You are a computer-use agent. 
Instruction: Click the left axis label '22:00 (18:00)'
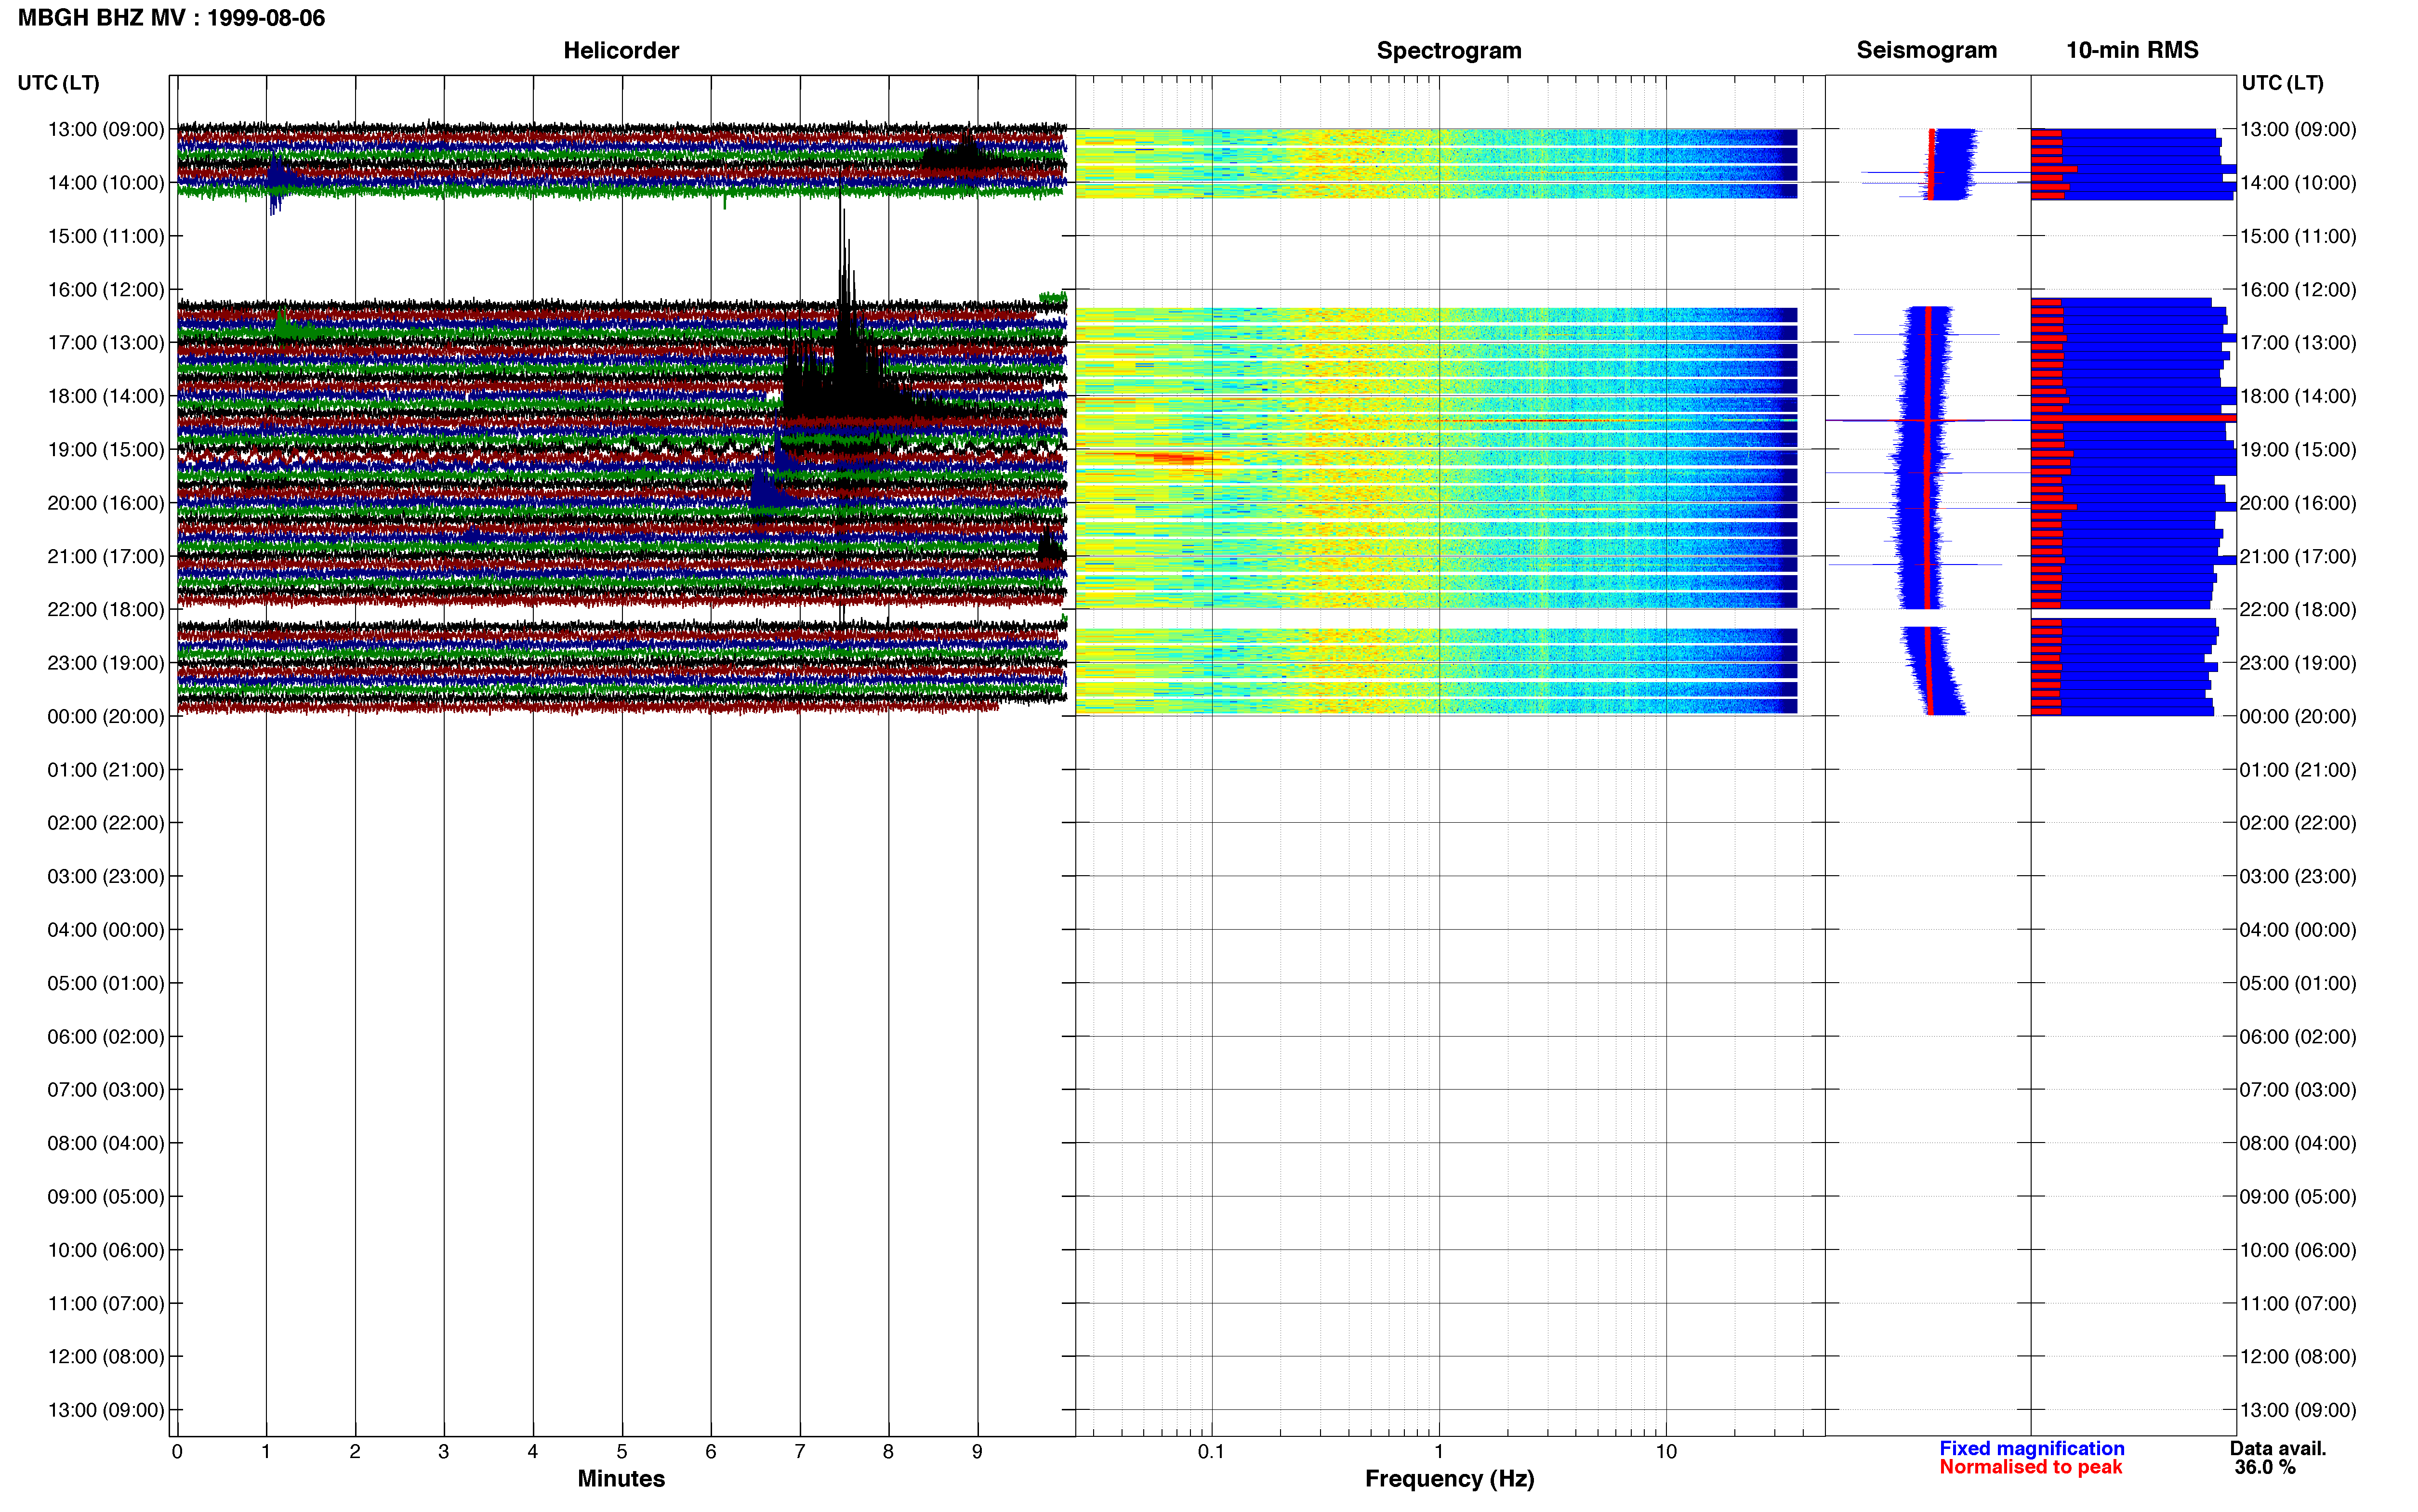(106, 609)
